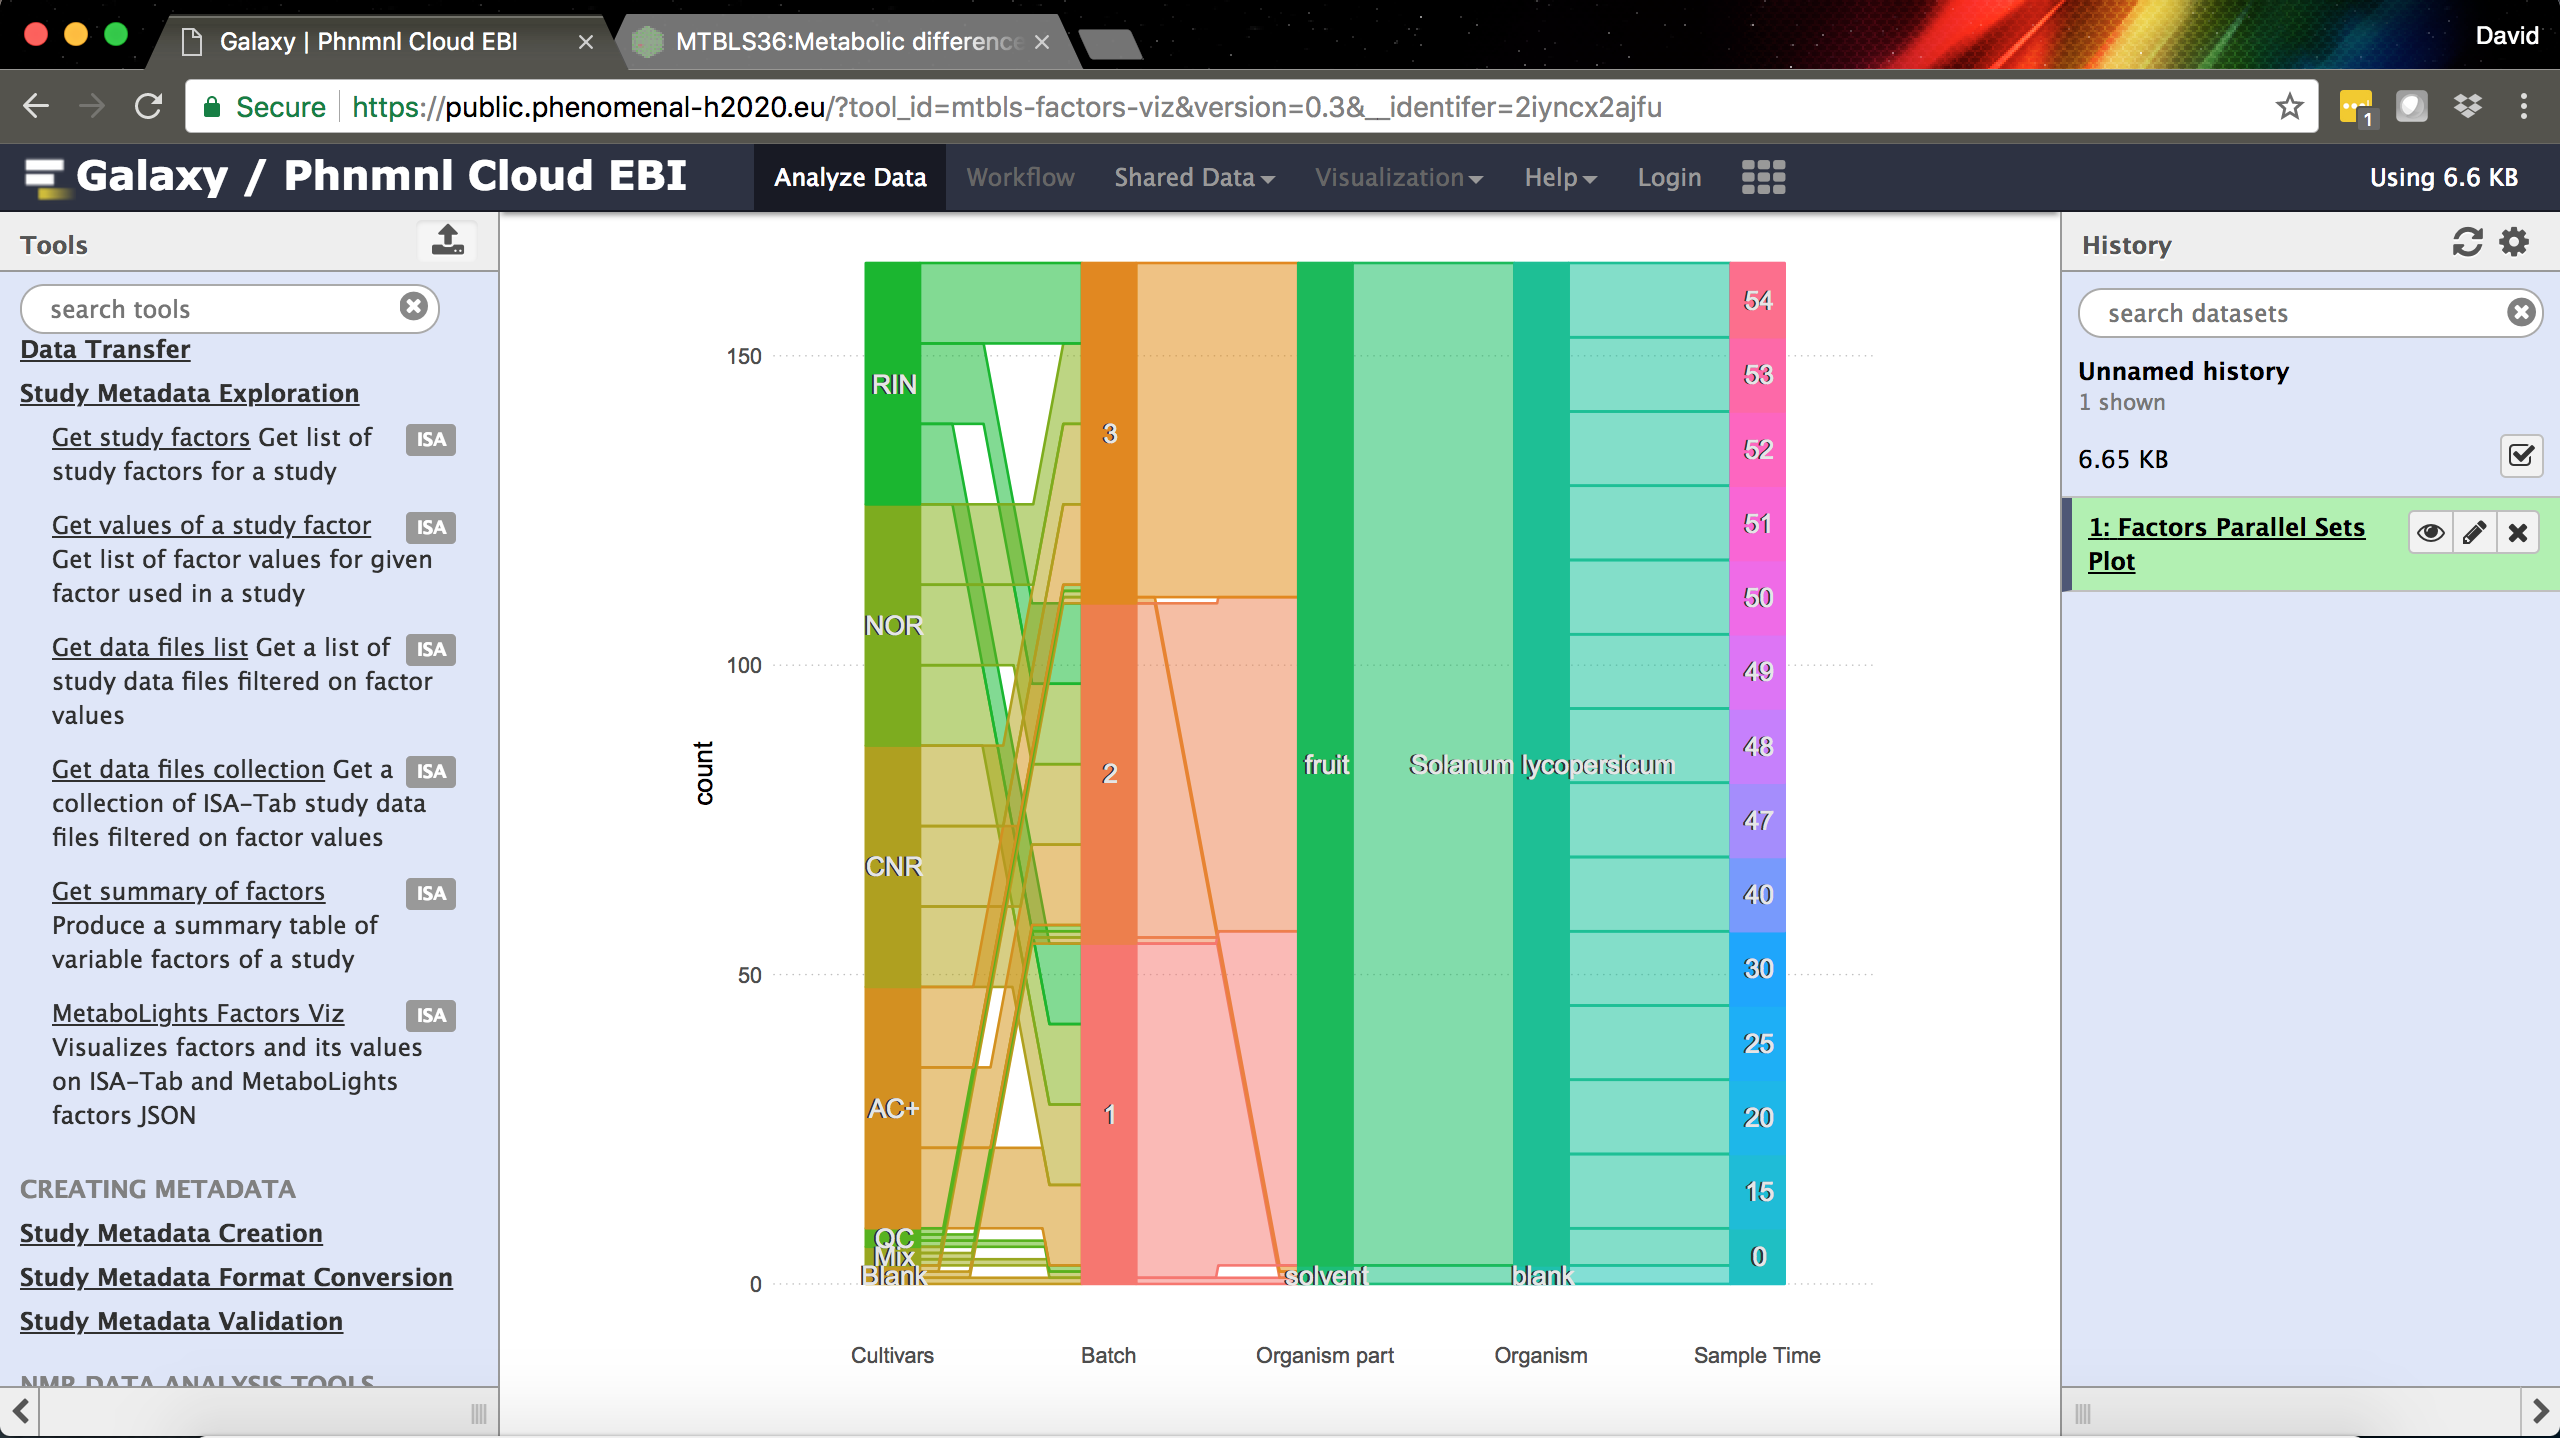The image size is (2560, 1438).
Task: Edit attributes of Factors Parallel Sets Plot dataset
Action: click(x=2474, y=533)
